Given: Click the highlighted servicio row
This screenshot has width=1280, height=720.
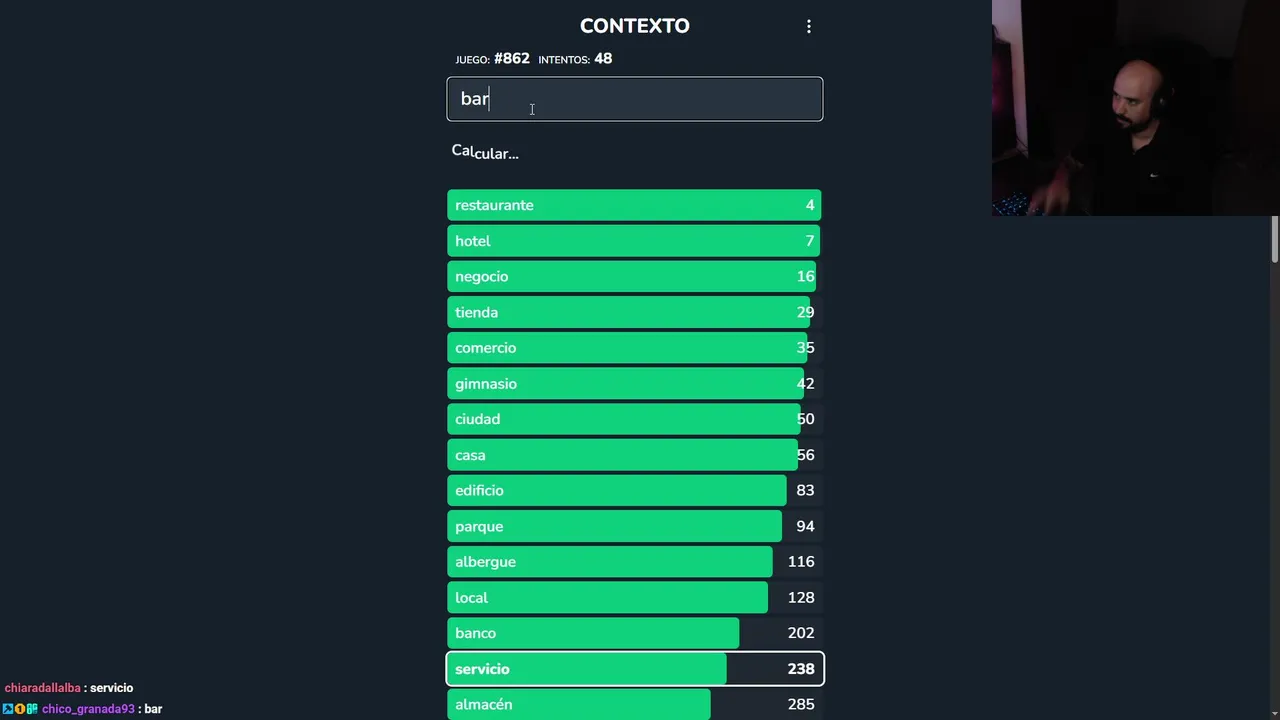Looking at the screenshot, I should [634, 669].
